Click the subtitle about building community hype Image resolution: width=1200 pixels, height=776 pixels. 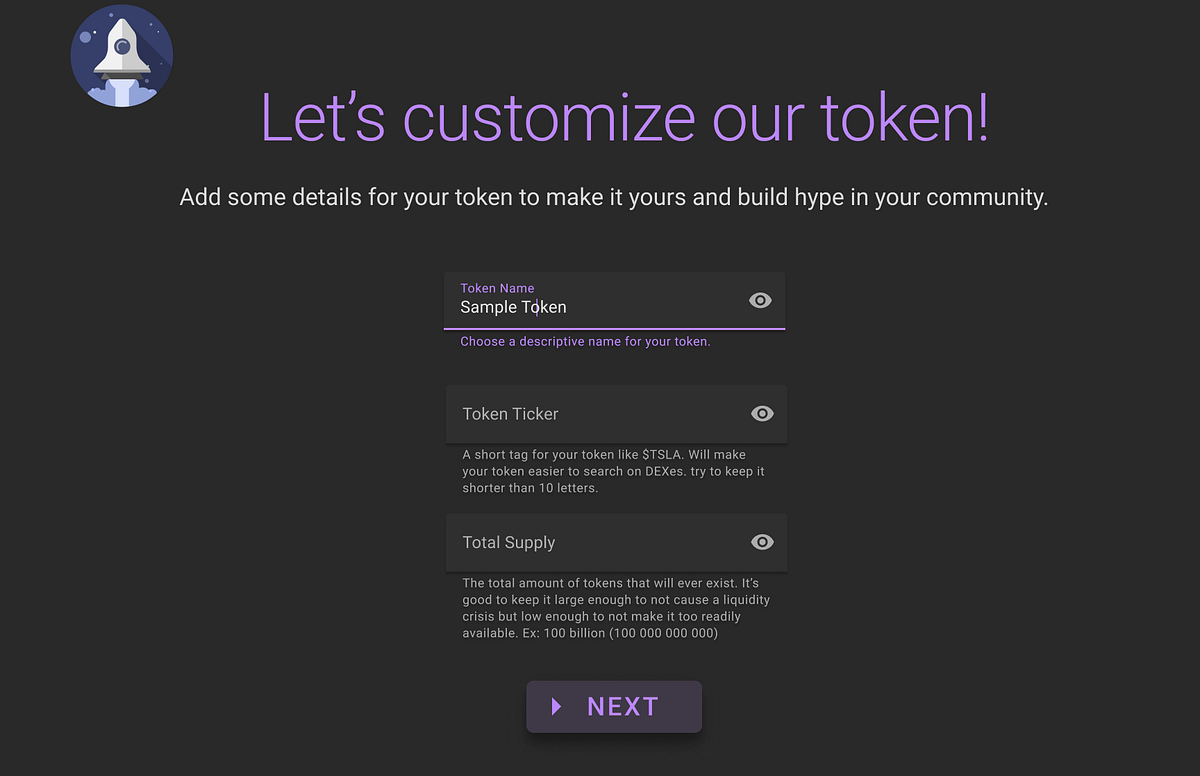coord(613,197)
